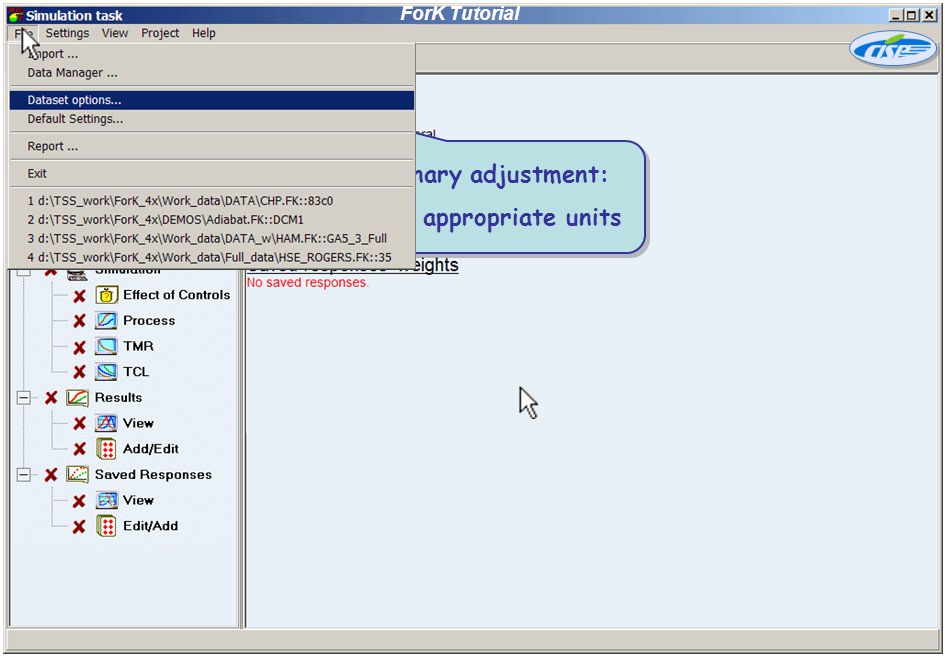Image resolution: width=945 pixels, height=657 pixels.
Task: Open recent file CHP.FK::83c0
Action: 212,201
